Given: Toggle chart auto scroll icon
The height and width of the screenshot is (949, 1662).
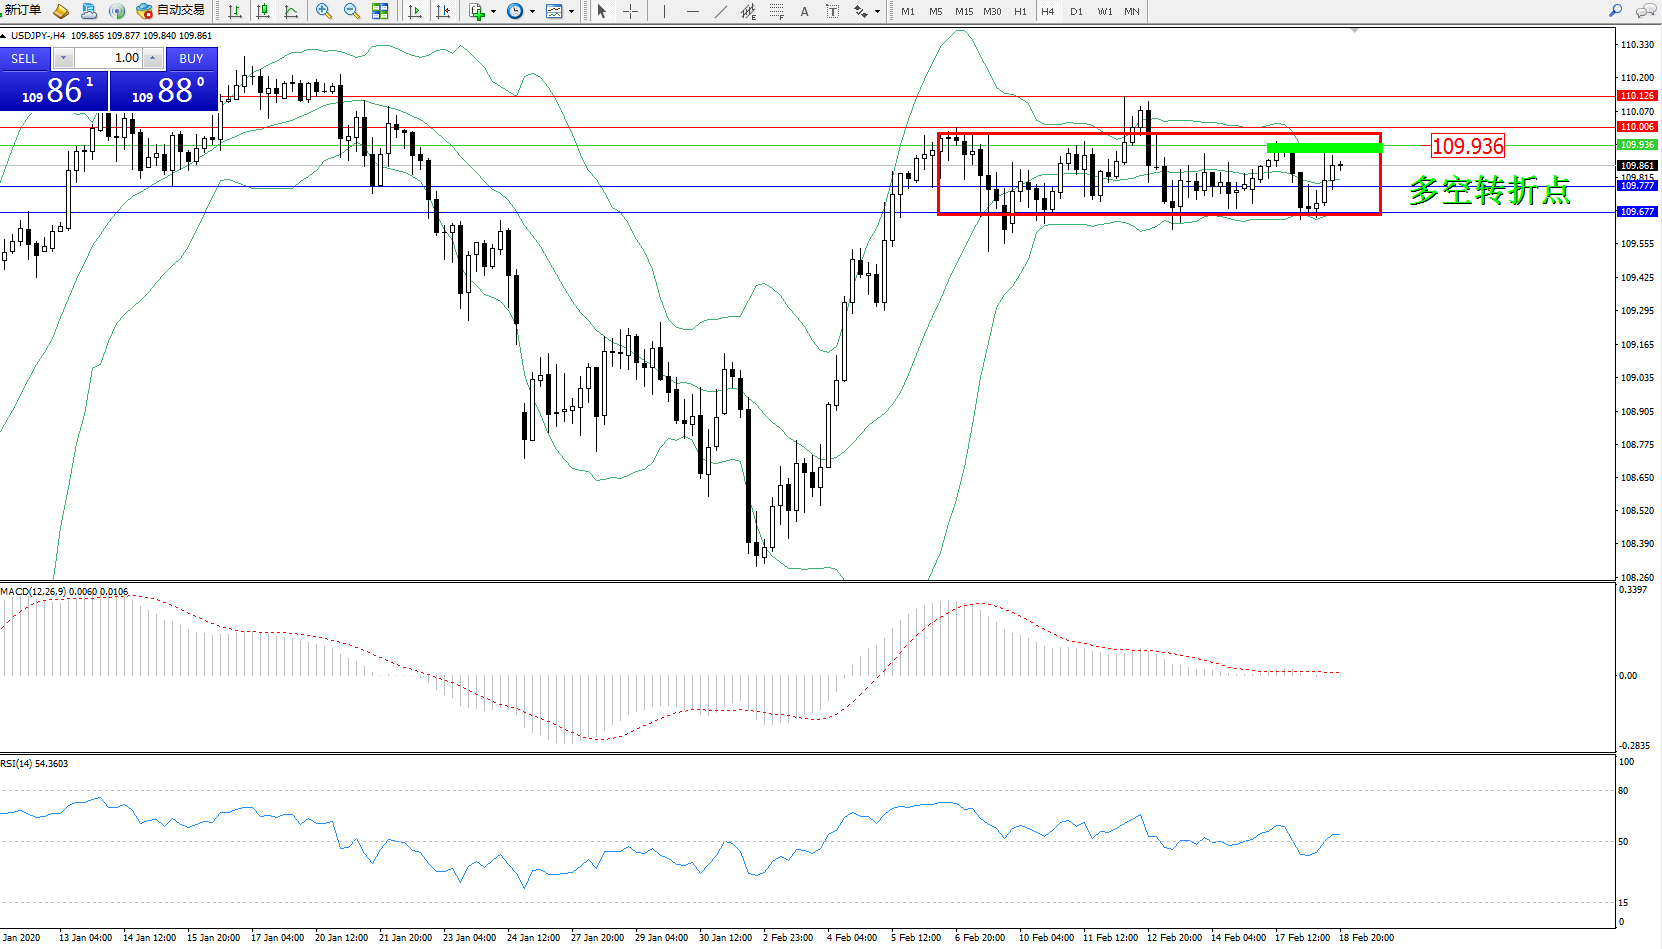Looking at the screenshot, I should click(415, 11).
